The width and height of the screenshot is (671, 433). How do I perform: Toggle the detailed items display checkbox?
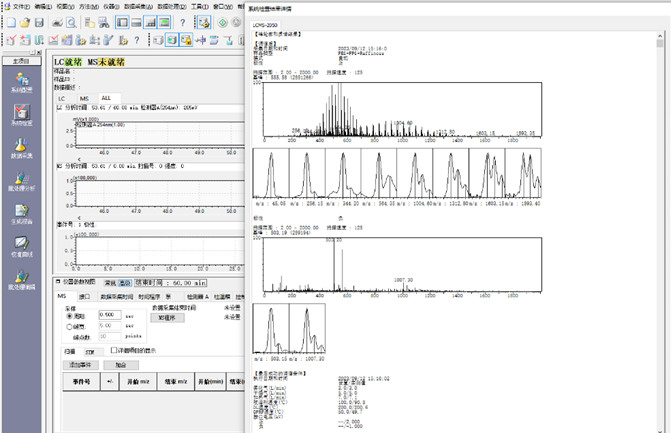point(114,350)
